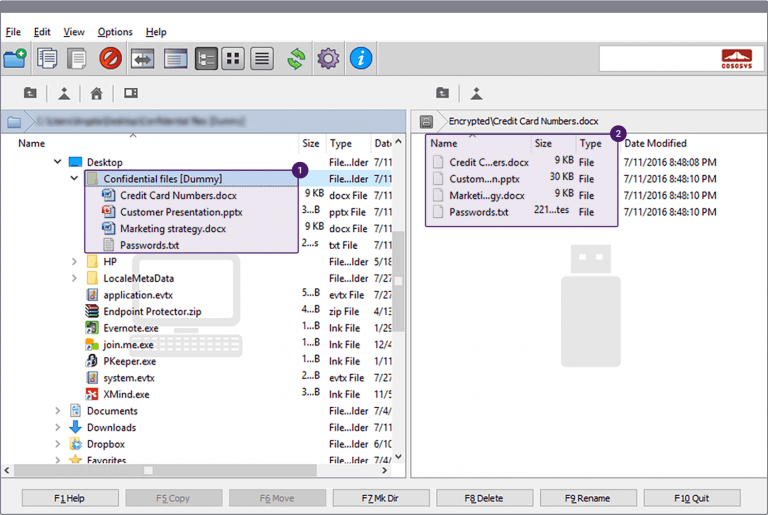This screenshot has height=515, width=768.
Task: Select the large icons grid view
Action: (233, 59)
